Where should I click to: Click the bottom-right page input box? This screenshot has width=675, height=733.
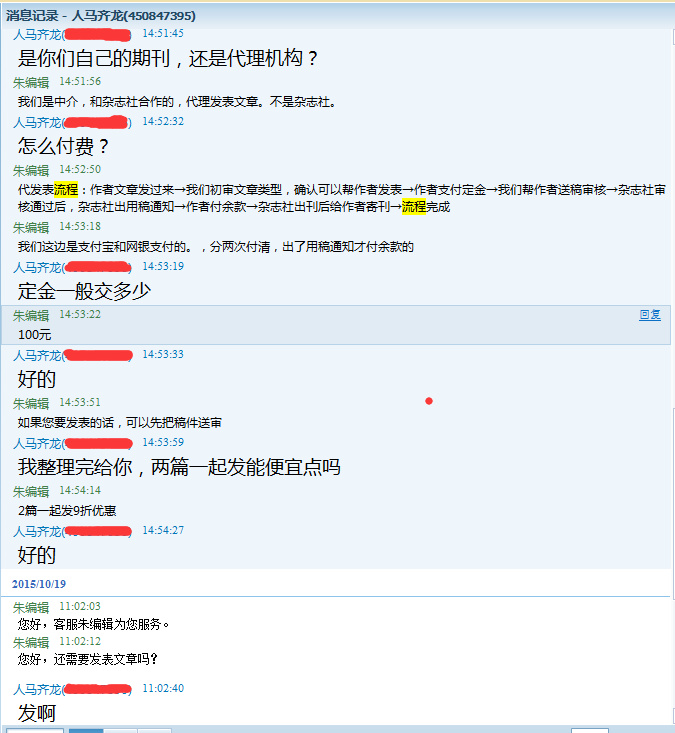pyautogui.click(x=589, y=730)
